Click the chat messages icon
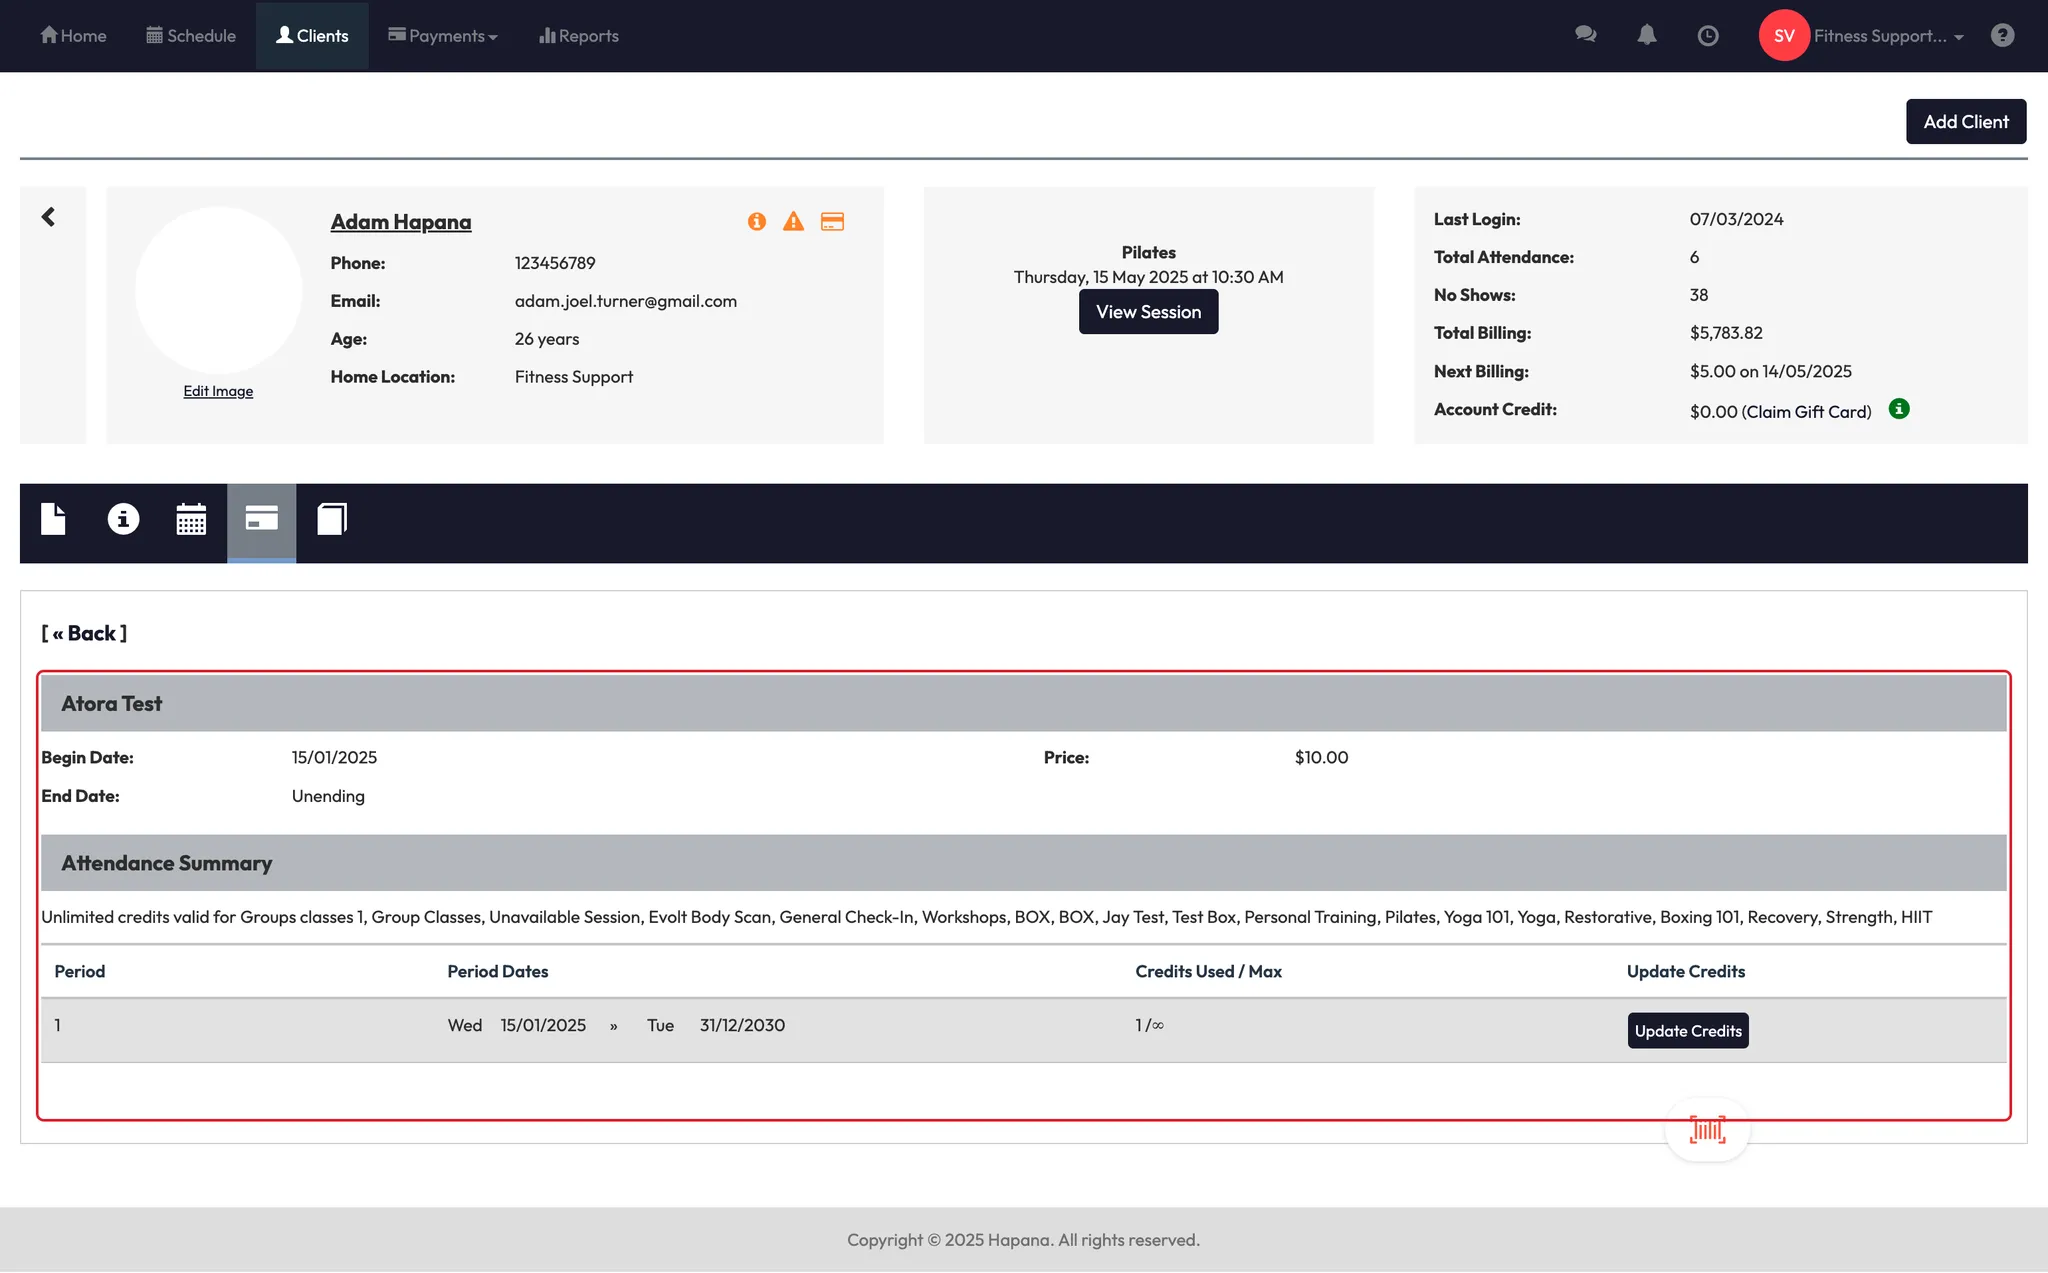The width and height of the screenshot is (2048, 1273). [1585, 35]
